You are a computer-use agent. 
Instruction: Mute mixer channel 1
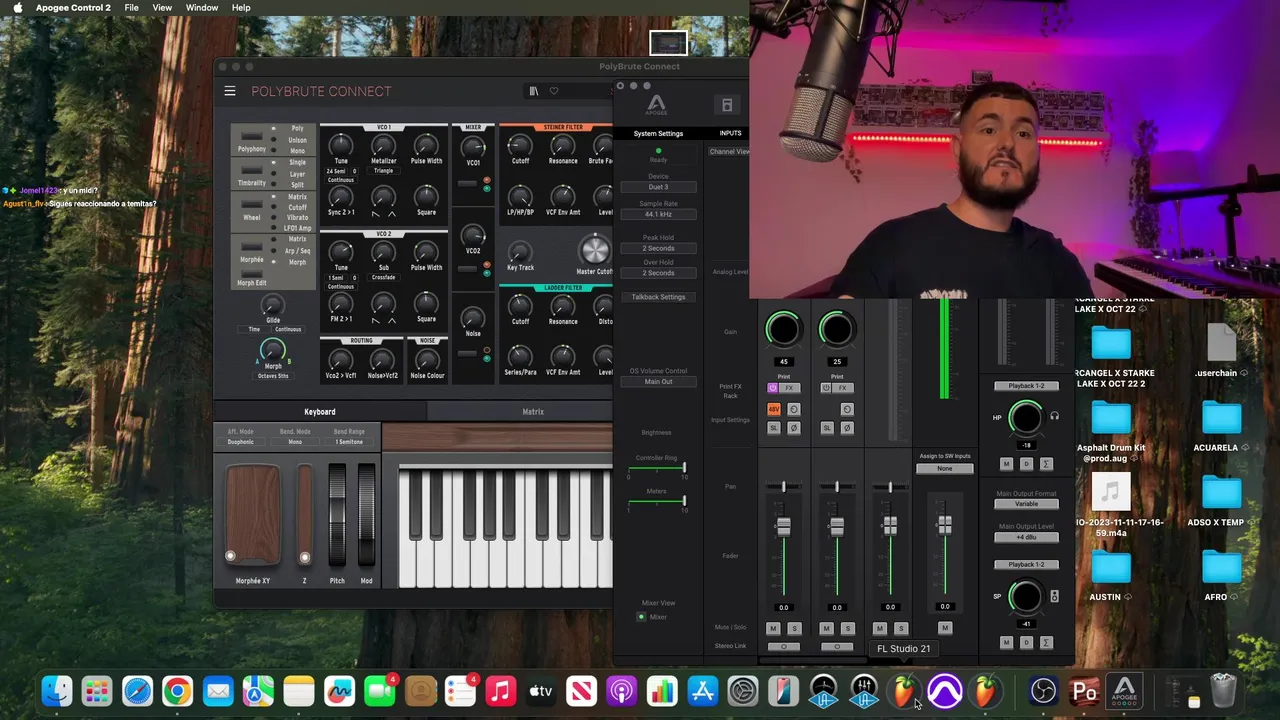point(773,628)
